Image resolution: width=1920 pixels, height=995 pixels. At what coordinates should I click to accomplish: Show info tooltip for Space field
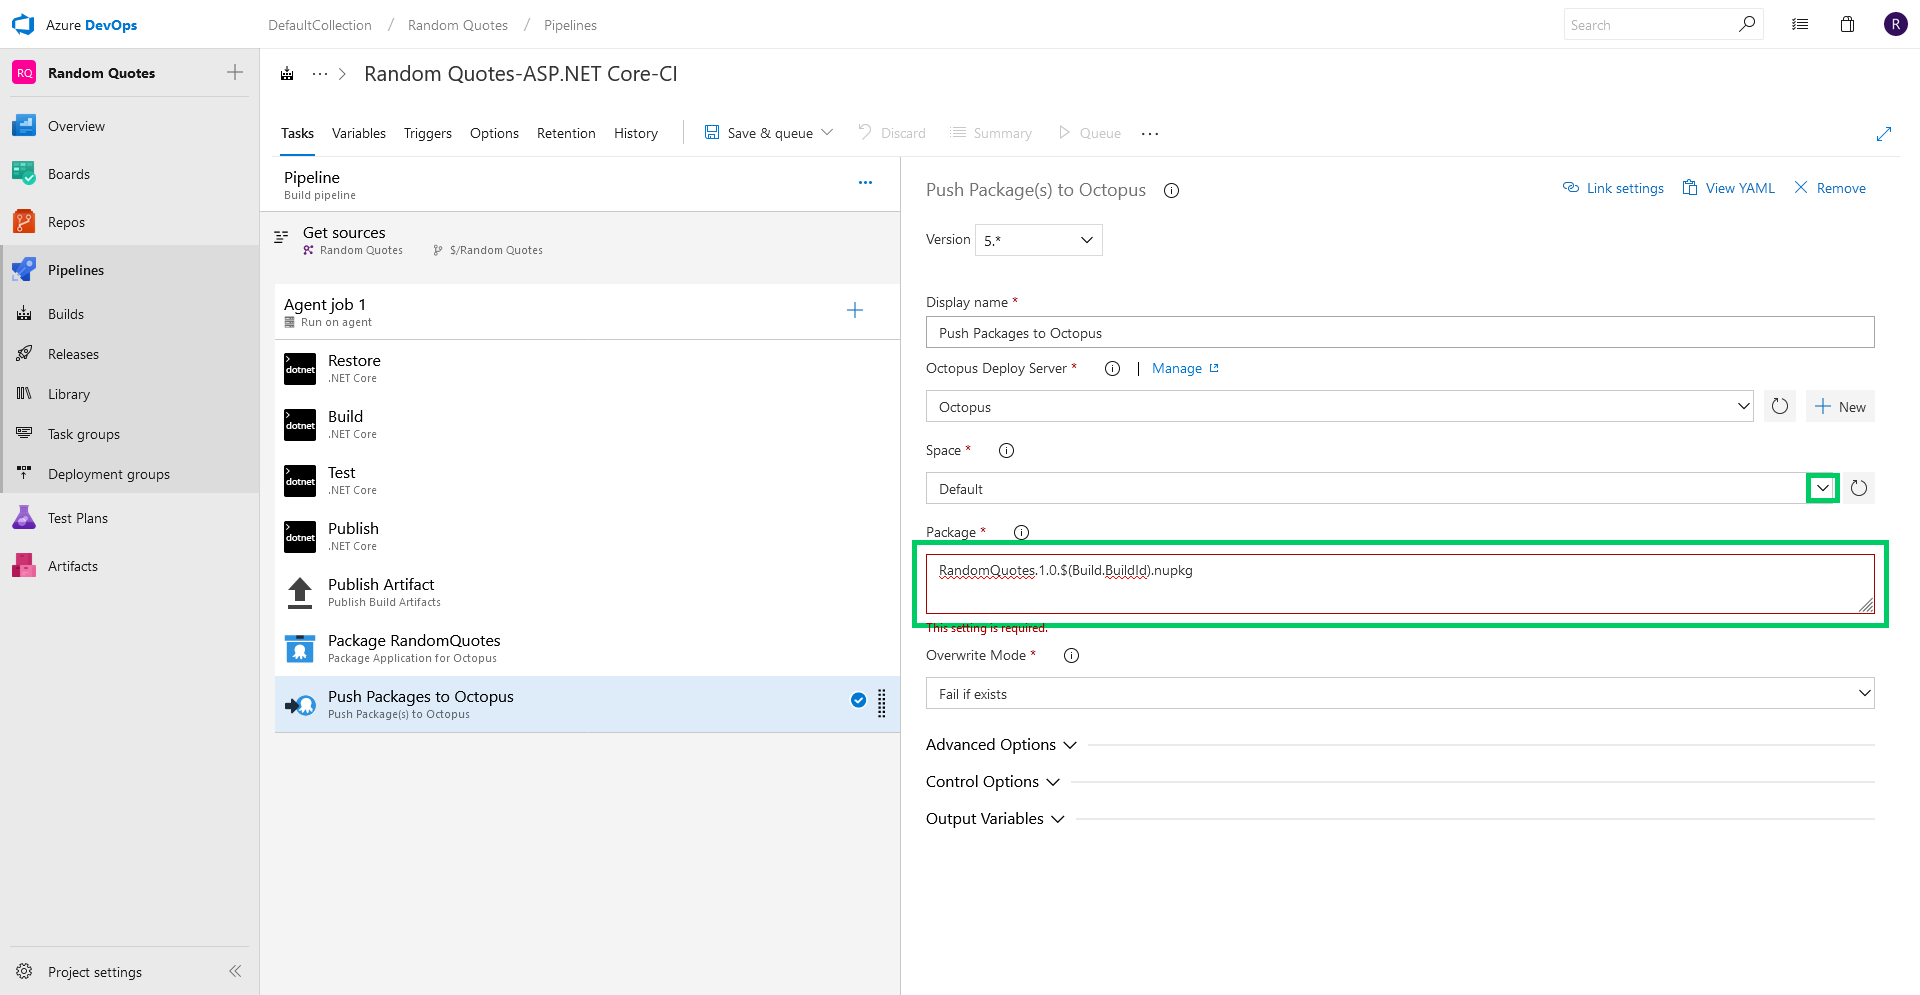pyautogui.click(x=1006, y=450)
